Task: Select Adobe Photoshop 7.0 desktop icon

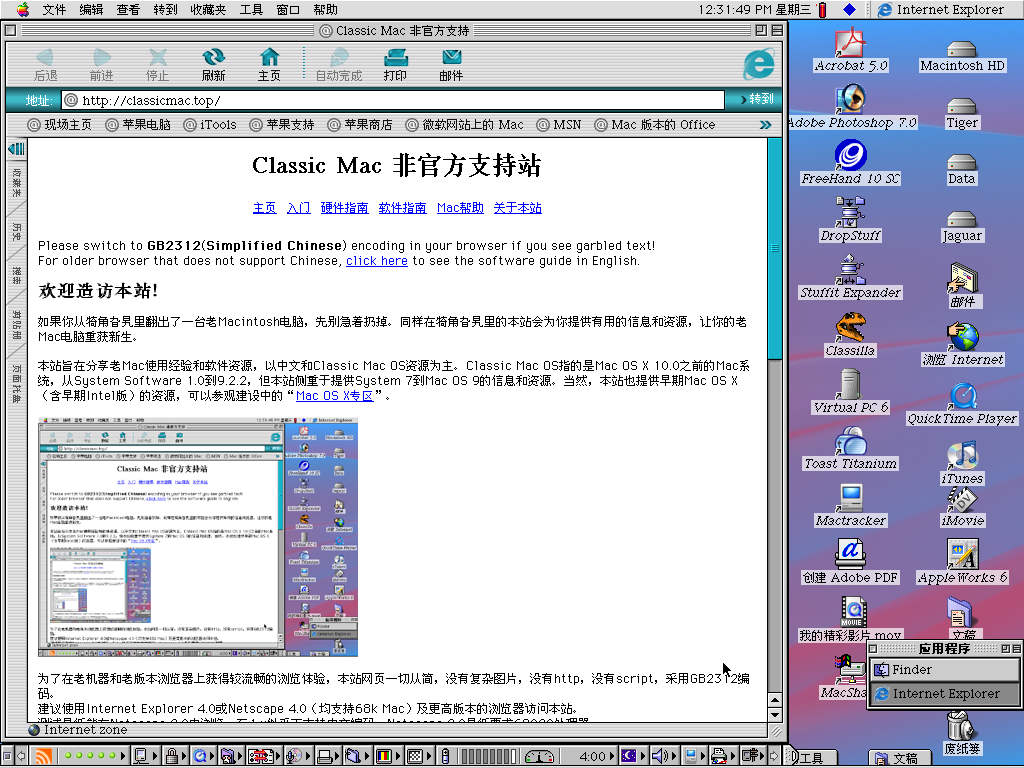Action: click(x=850, y=99)
